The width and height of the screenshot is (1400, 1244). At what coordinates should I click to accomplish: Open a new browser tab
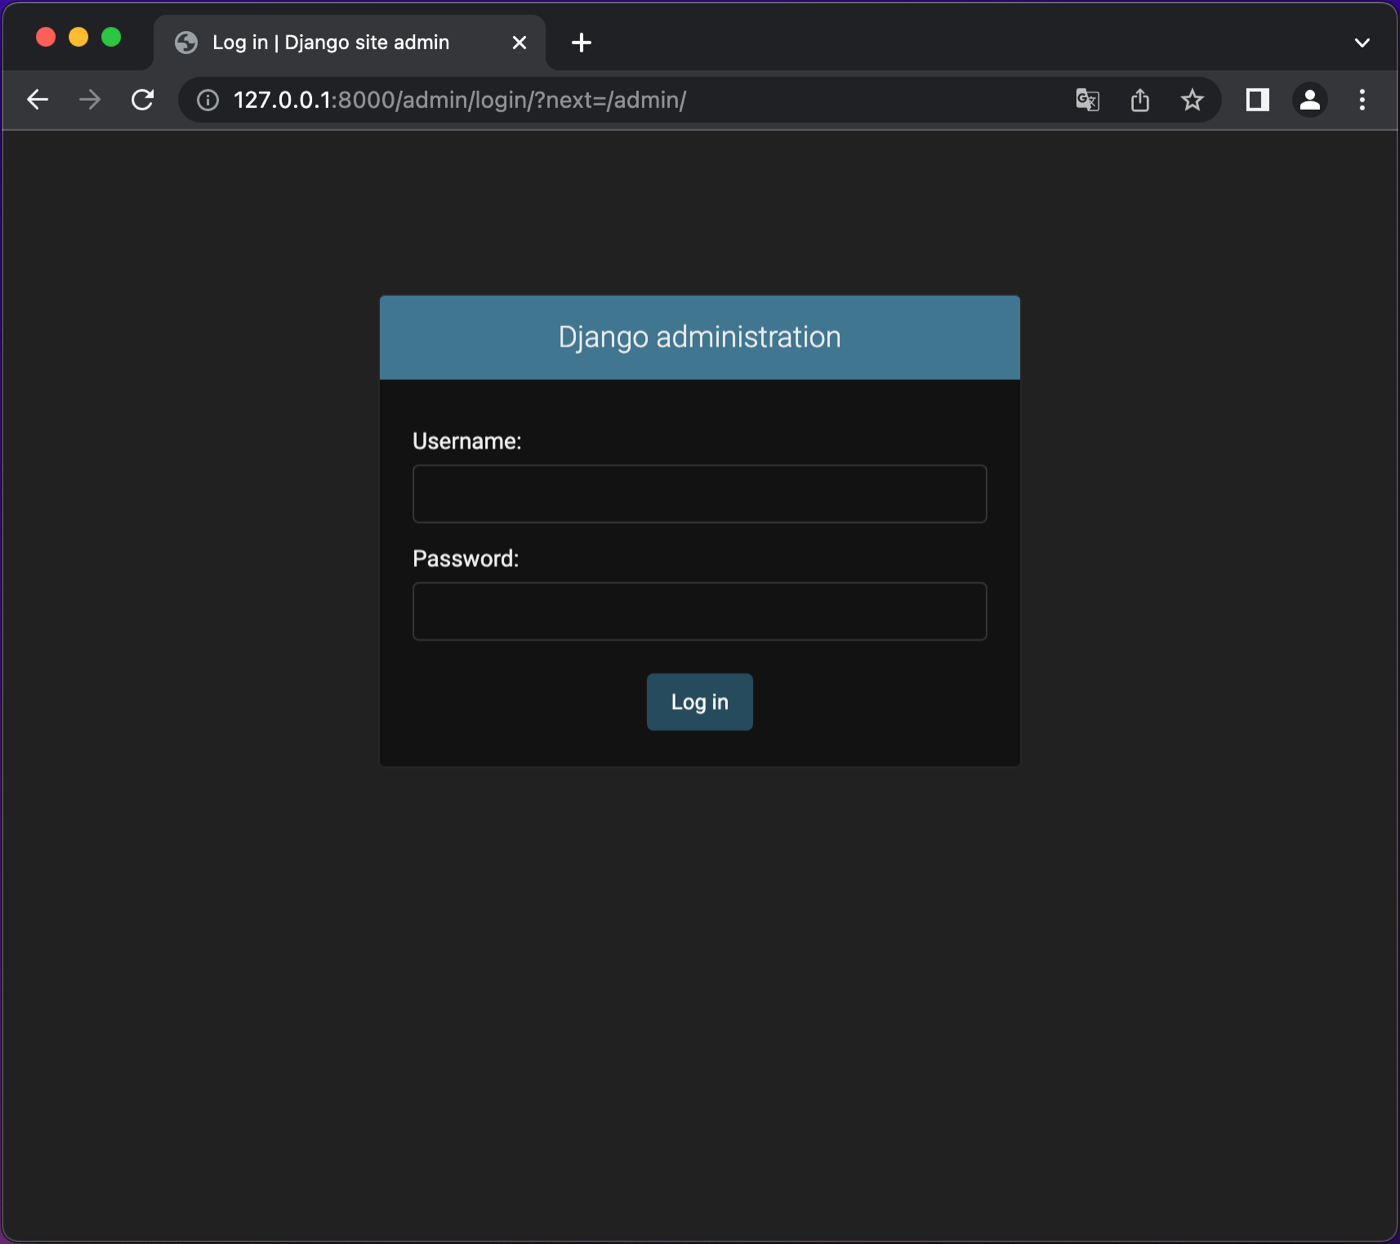pos(582,43)
